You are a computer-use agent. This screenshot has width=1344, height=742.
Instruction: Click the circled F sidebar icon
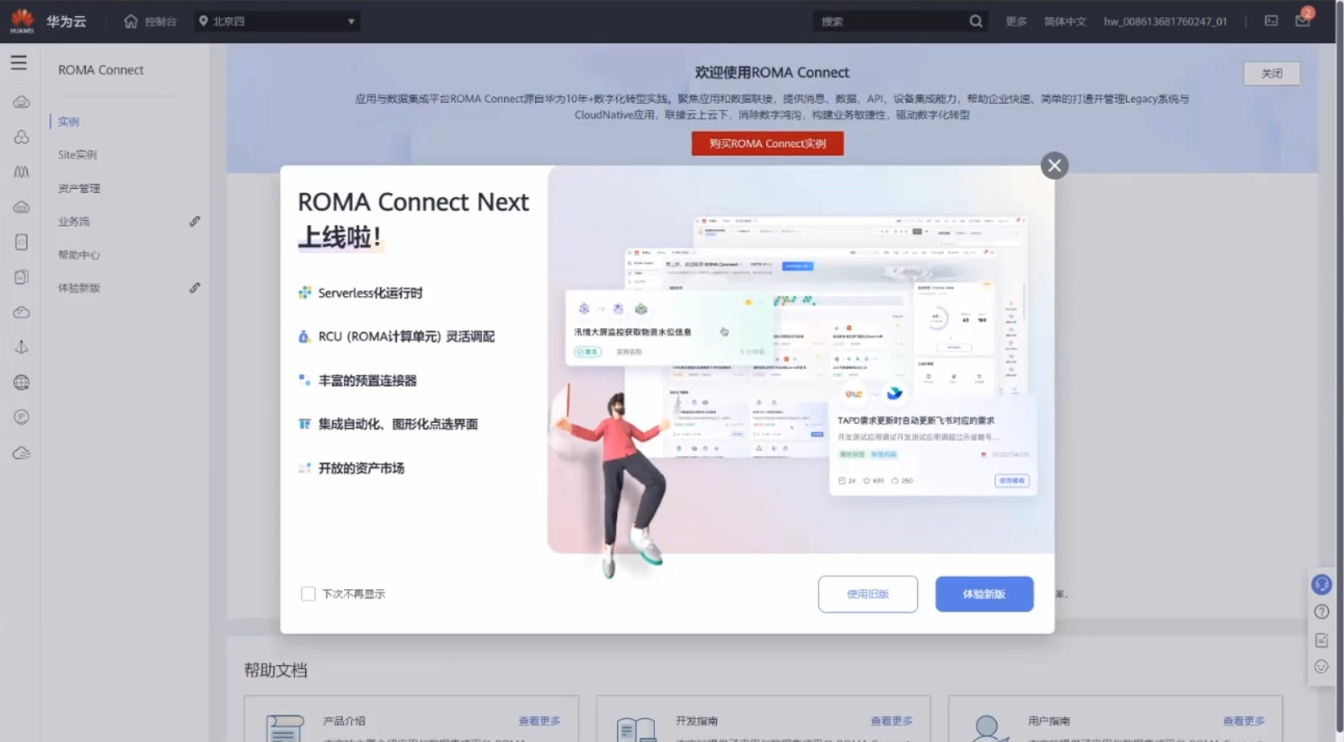(x=21, y=417)
